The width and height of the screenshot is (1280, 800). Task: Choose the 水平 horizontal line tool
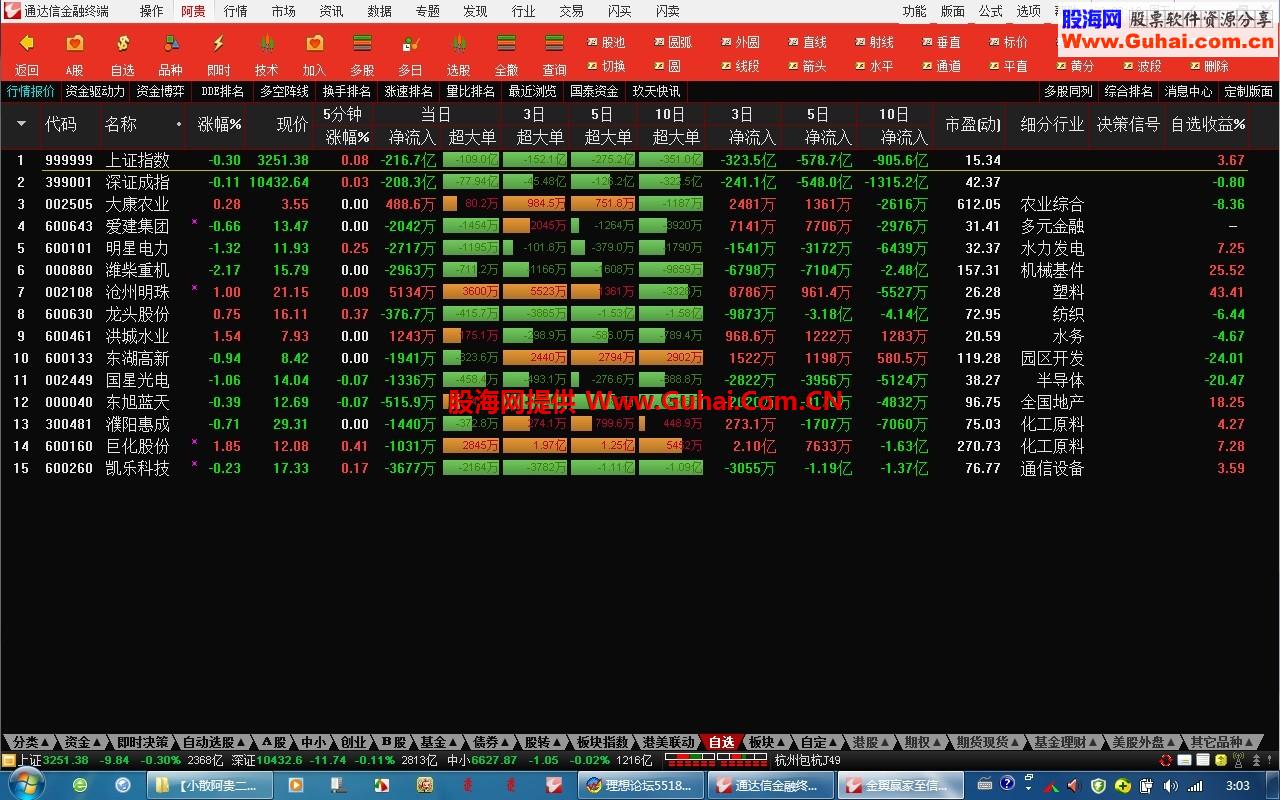(x=875, y=66)
